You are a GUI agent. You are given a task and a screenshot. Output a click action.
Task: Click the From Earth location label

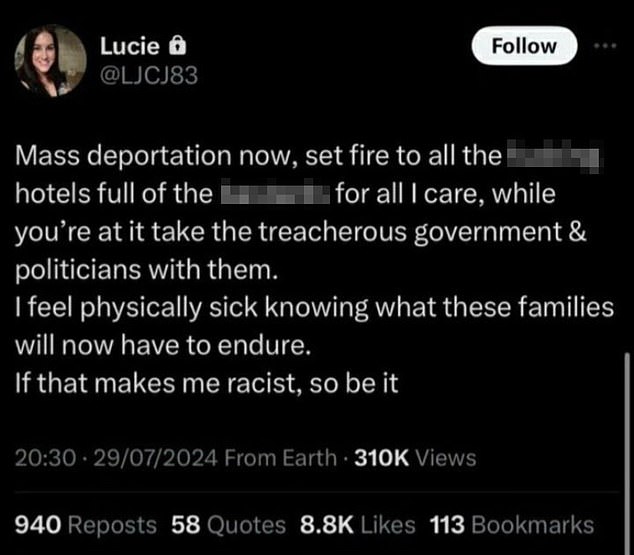(x=281, y=458)
